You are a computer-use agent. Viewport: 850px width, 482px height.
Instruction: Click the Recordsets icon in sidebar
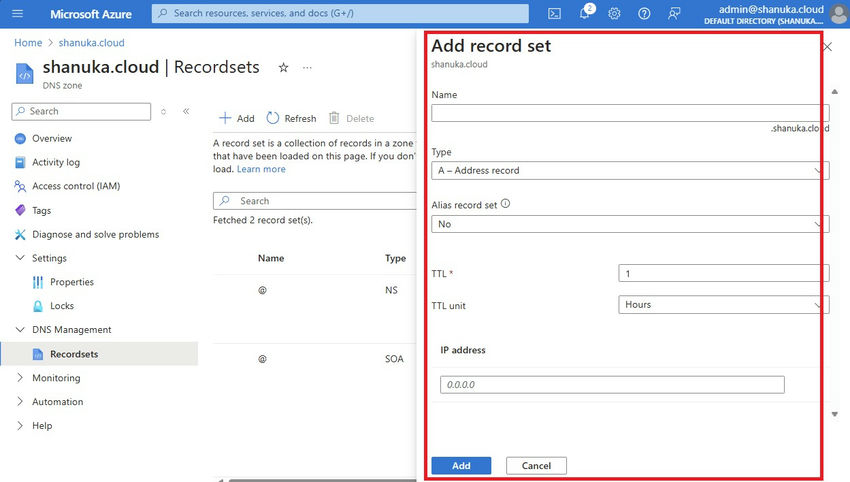38,354
